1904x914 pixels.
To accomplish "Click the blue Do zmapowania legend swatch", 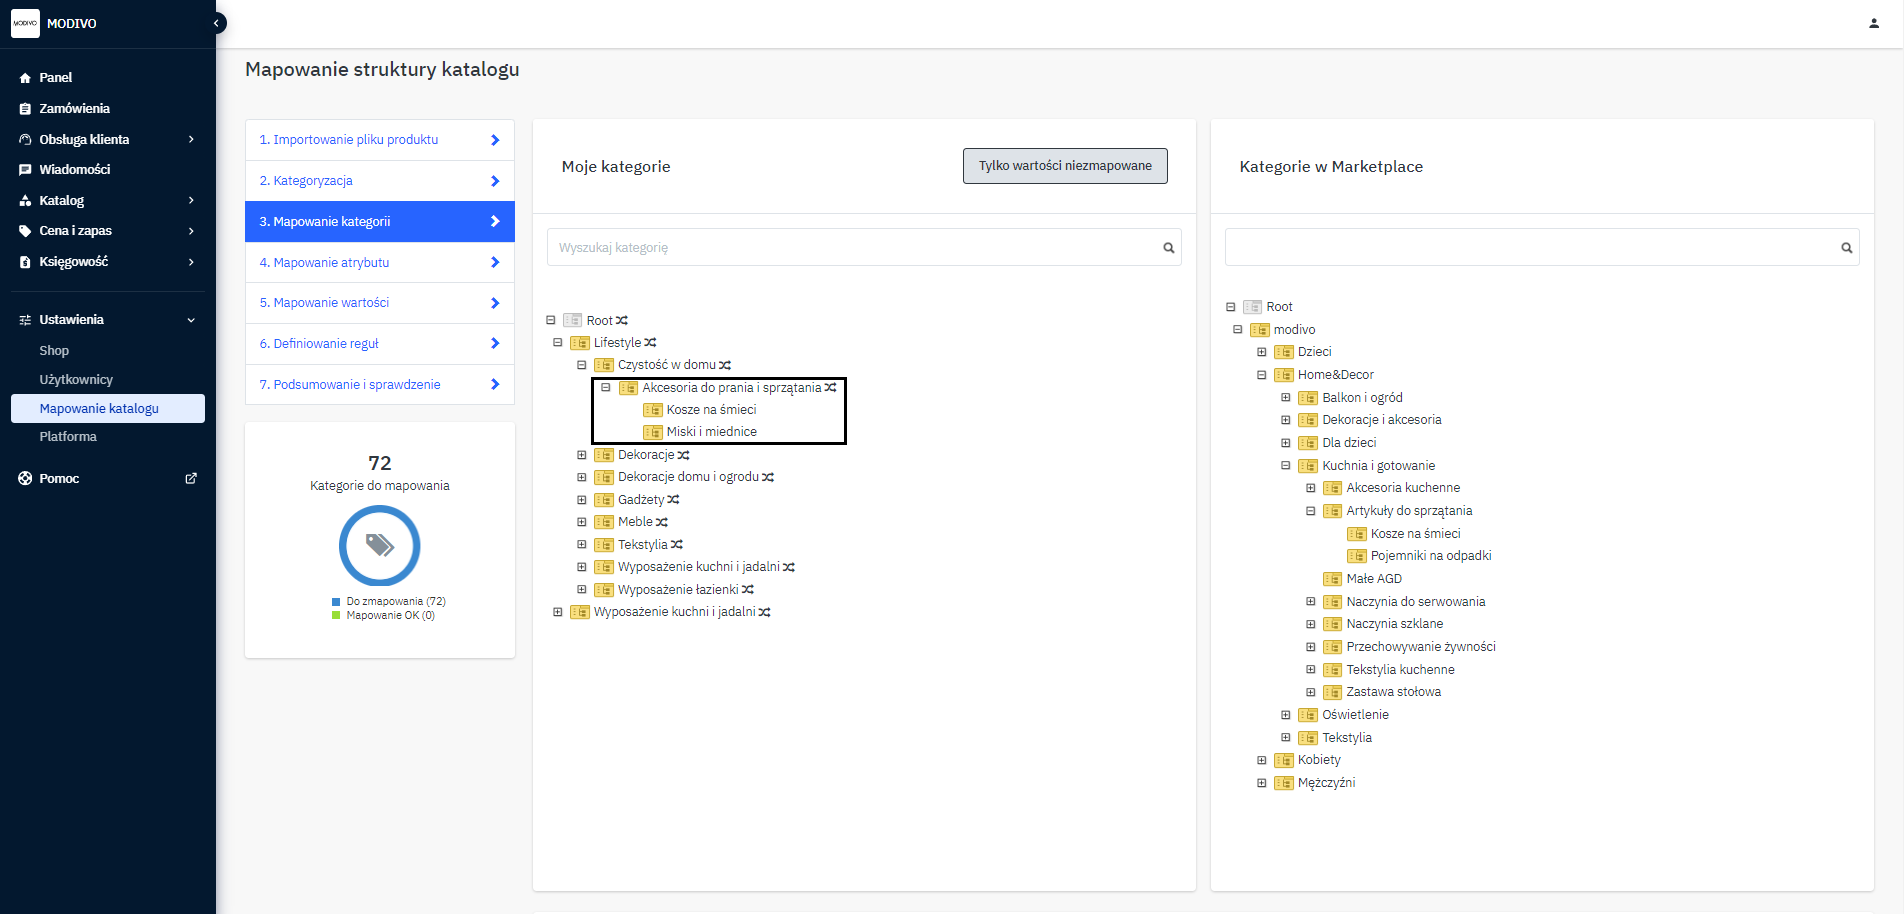I will (x=336, y=602).
